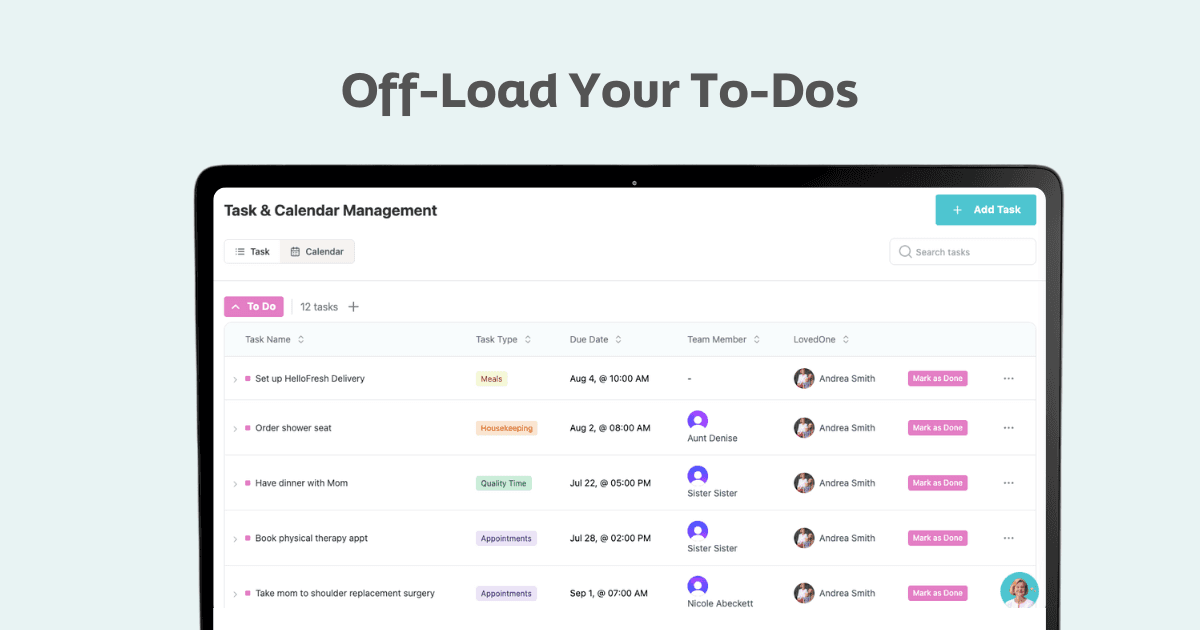
Task: Click the Appointments task type label
Action: 506,537
